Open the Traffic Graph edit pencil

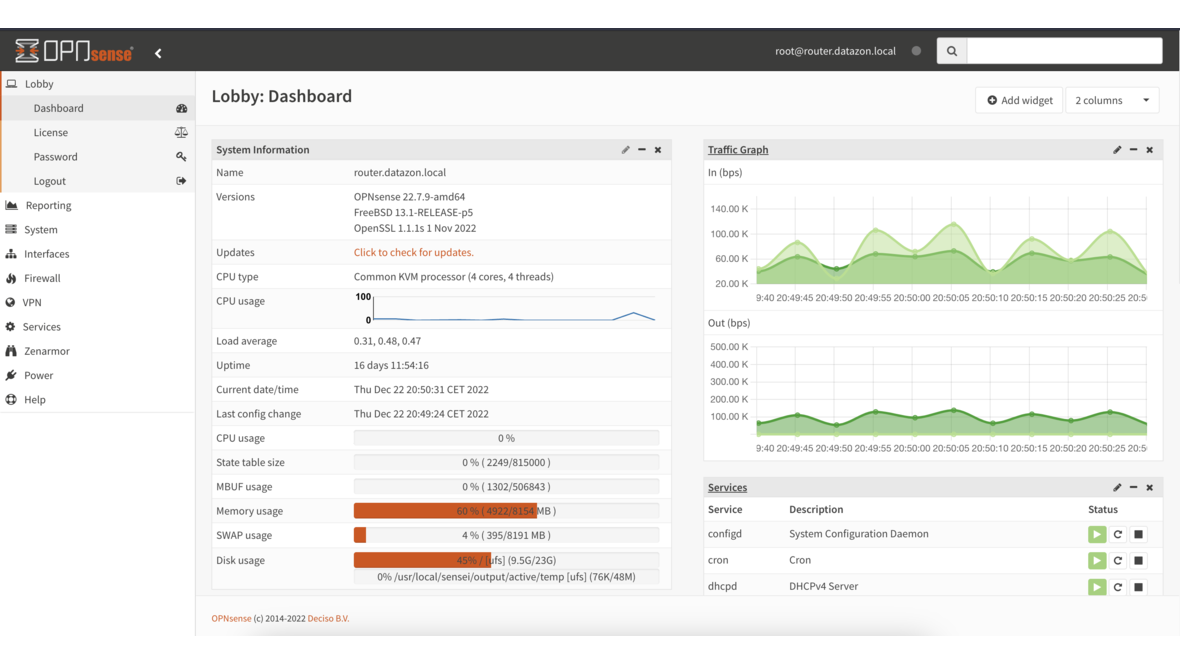(x=1116, y=149)
